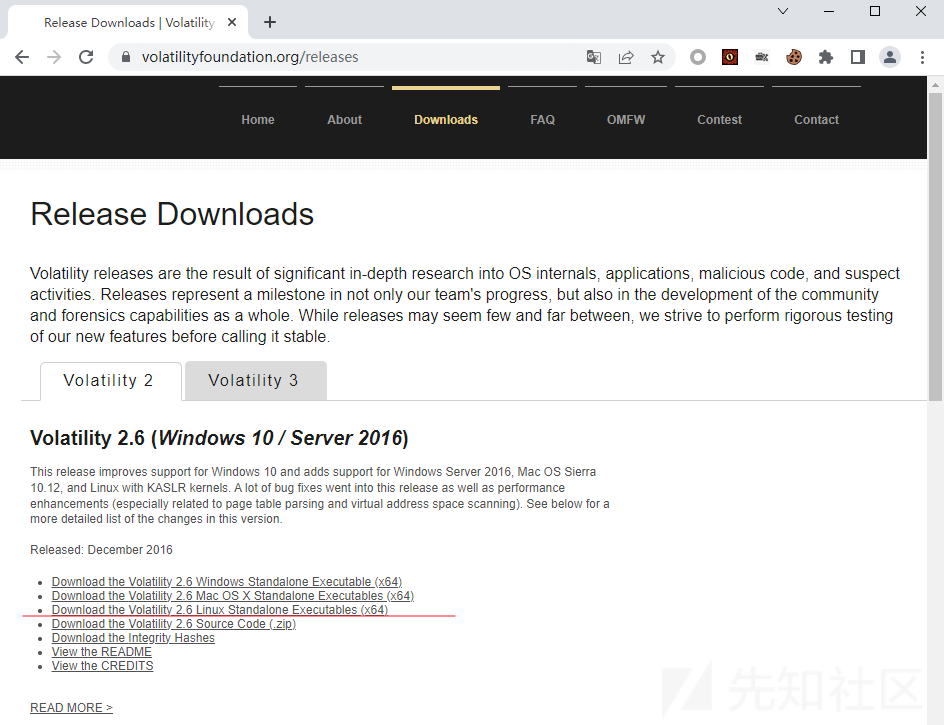
Task: Toggle the browser side panel
Action: tap(858, 57)
